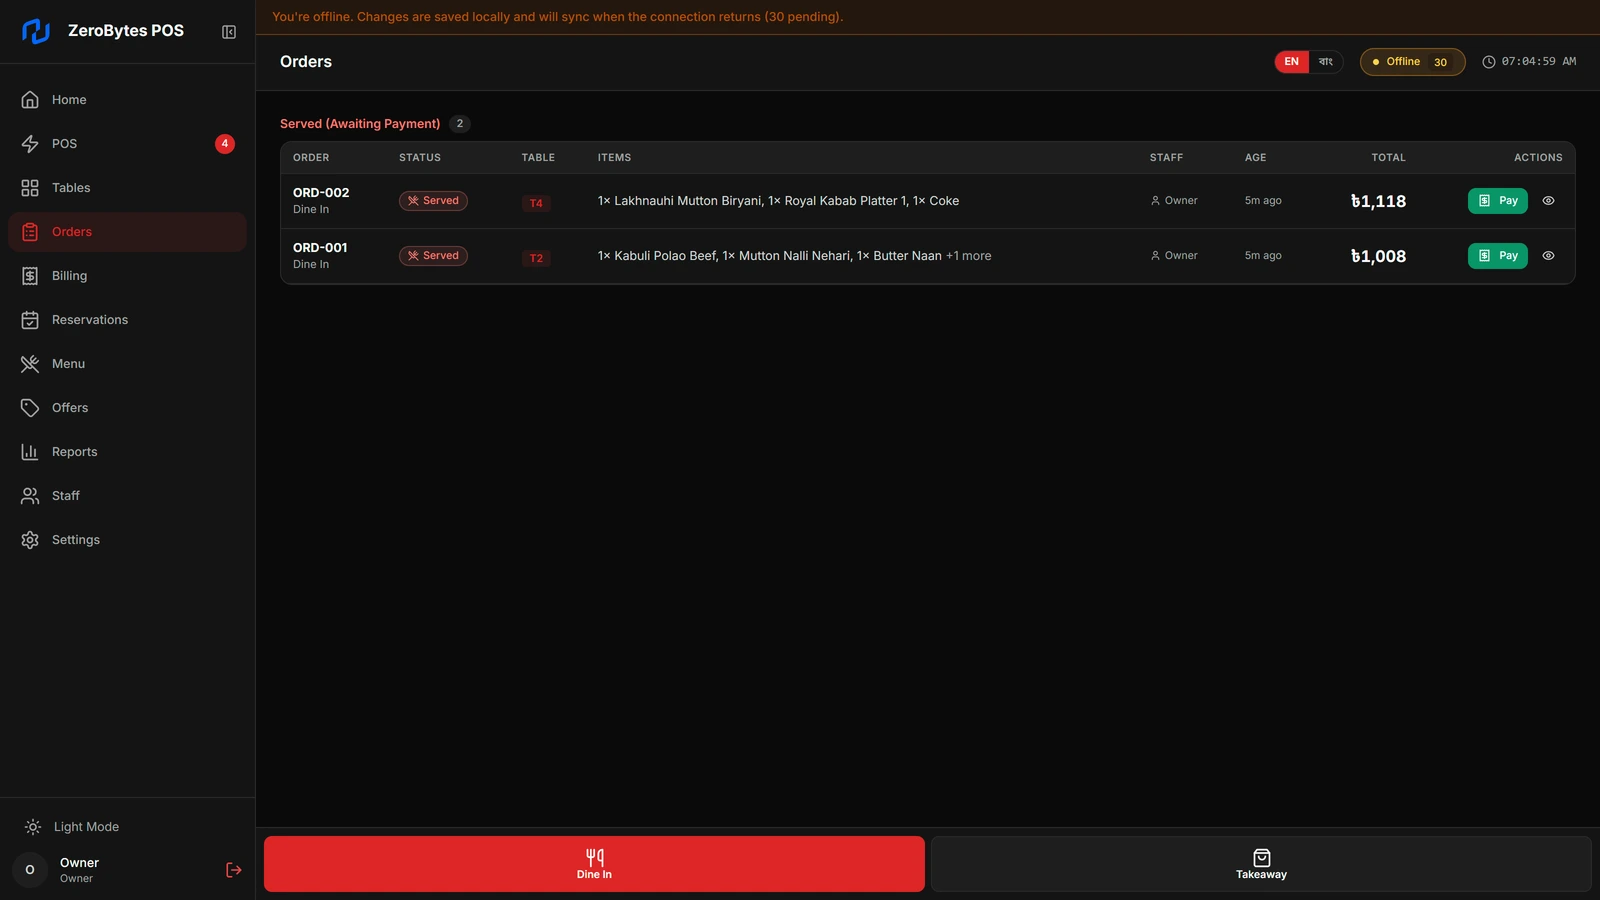Image resolution: width=1600 pixels, height=900 pixels.
Task: Click the Offline 30 status pill
Action: point(1412,62)
